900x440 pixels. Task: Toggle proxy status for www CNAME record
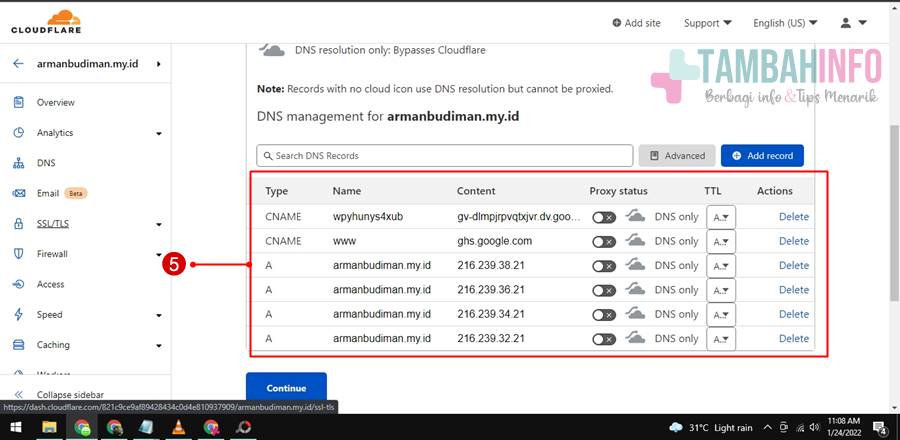point(604,242)
